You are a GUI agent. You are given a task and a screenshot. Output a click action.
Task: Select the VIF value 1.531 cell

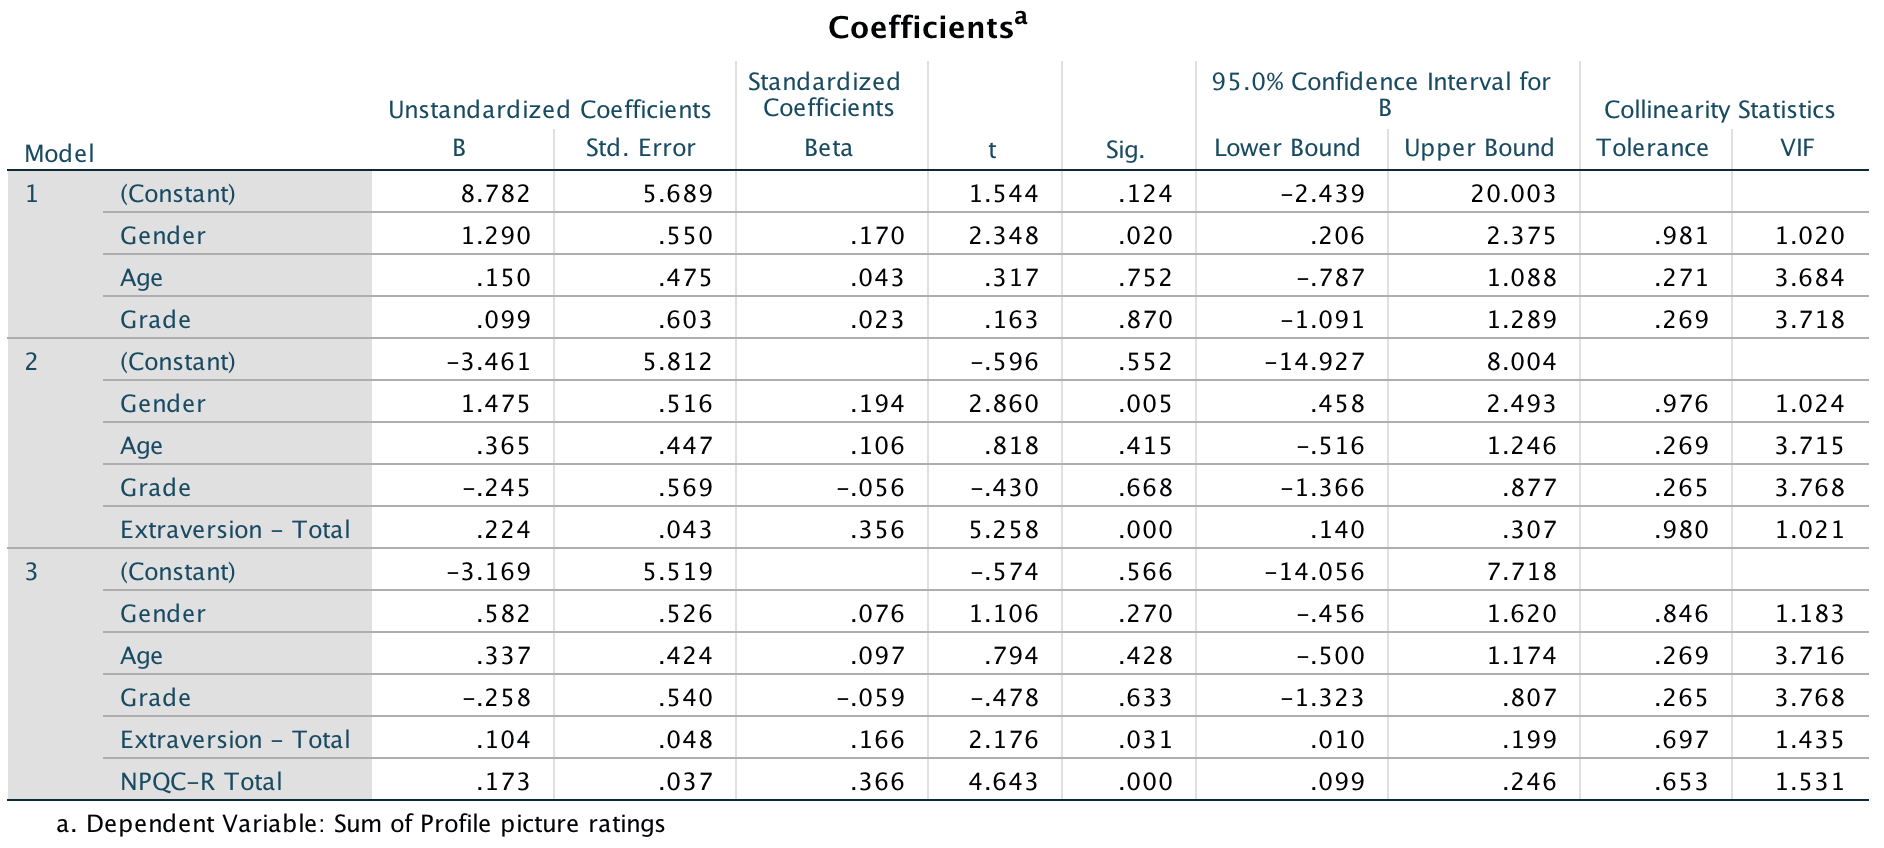pos(1809,781)
